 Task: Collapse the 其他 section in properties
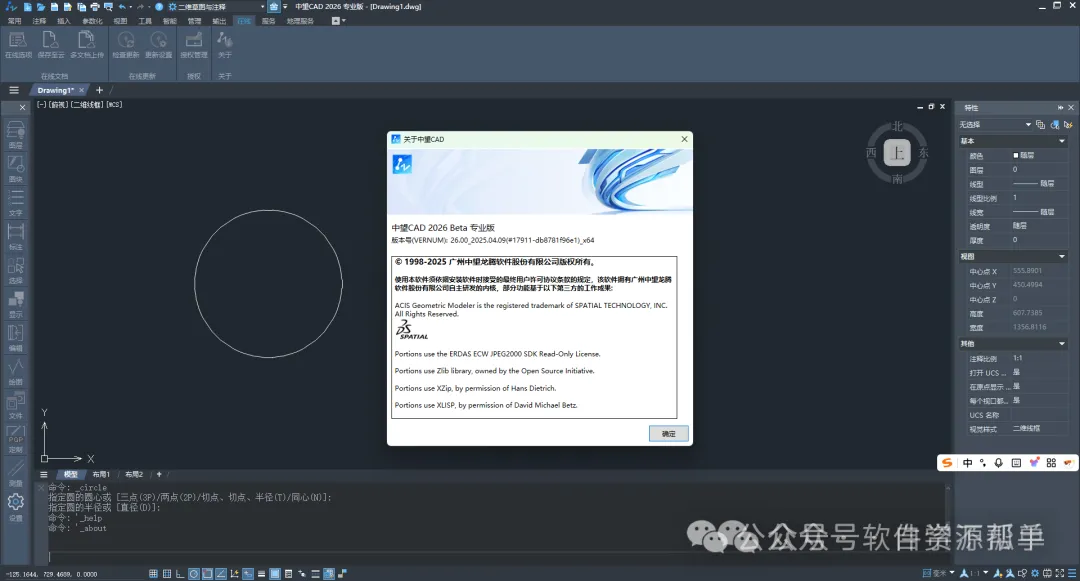1061,344
